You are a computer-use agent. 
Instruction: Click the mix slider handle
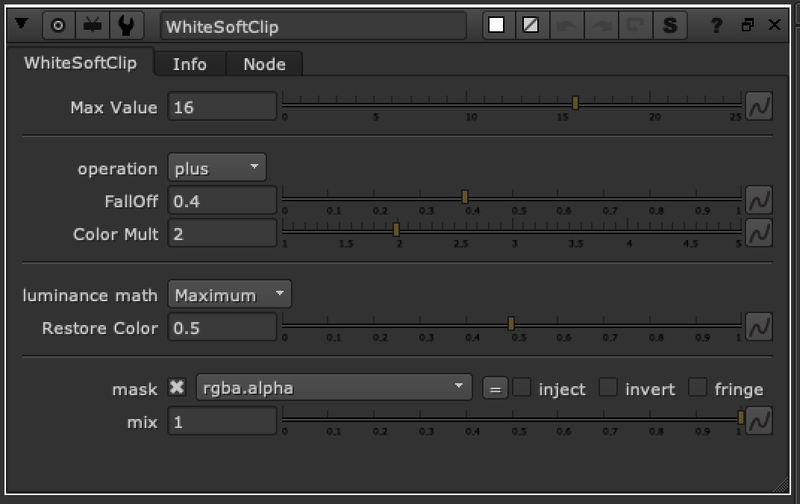pos(741,417)
